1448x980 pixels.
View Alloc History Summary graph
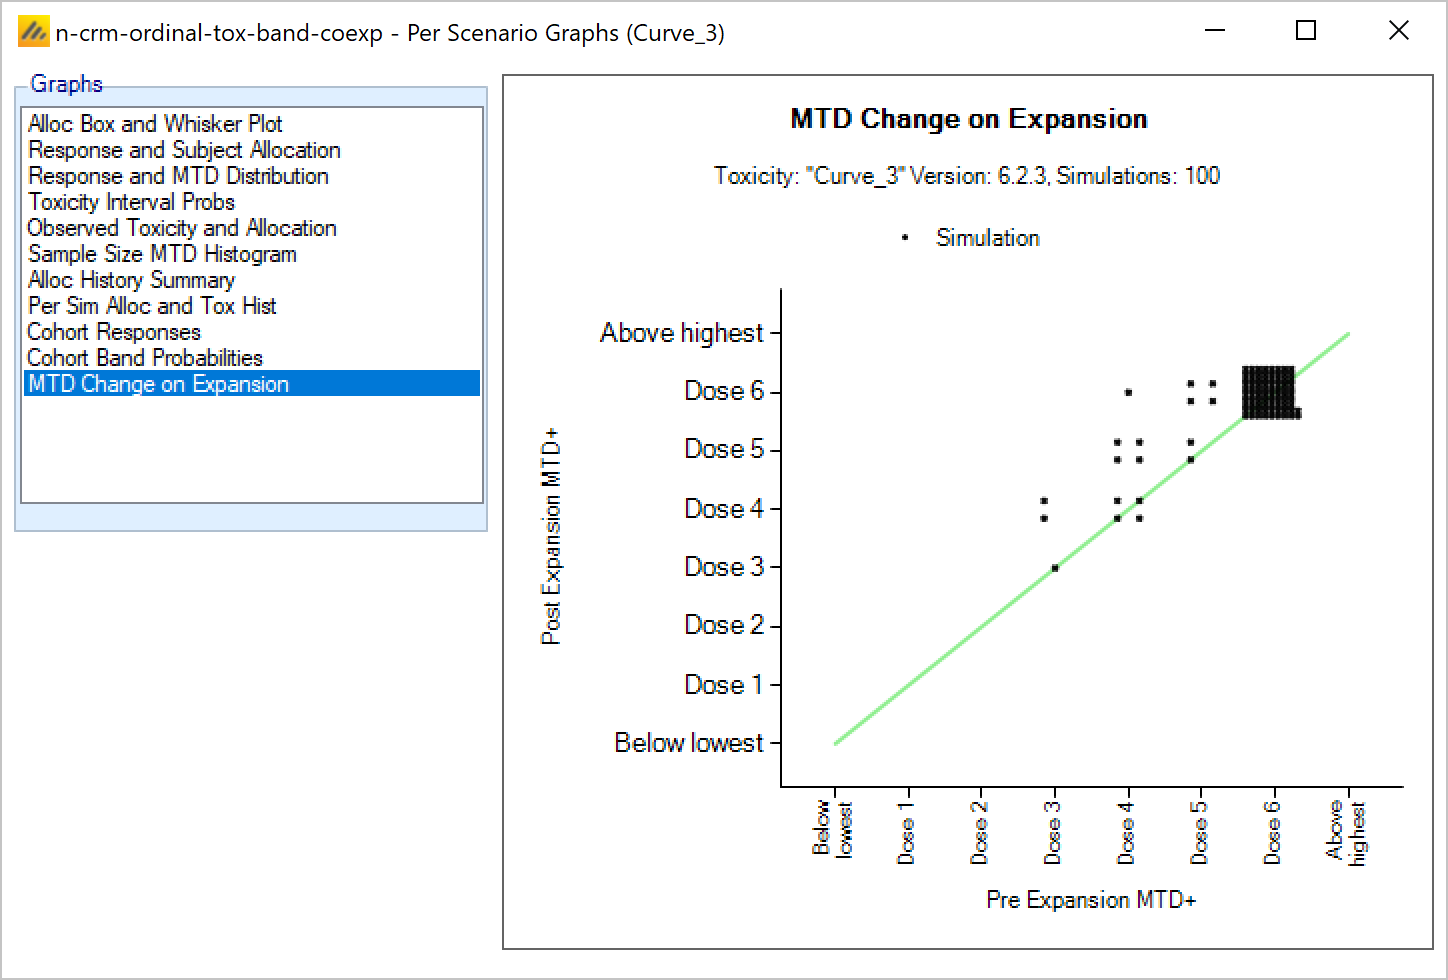(131, 280)
